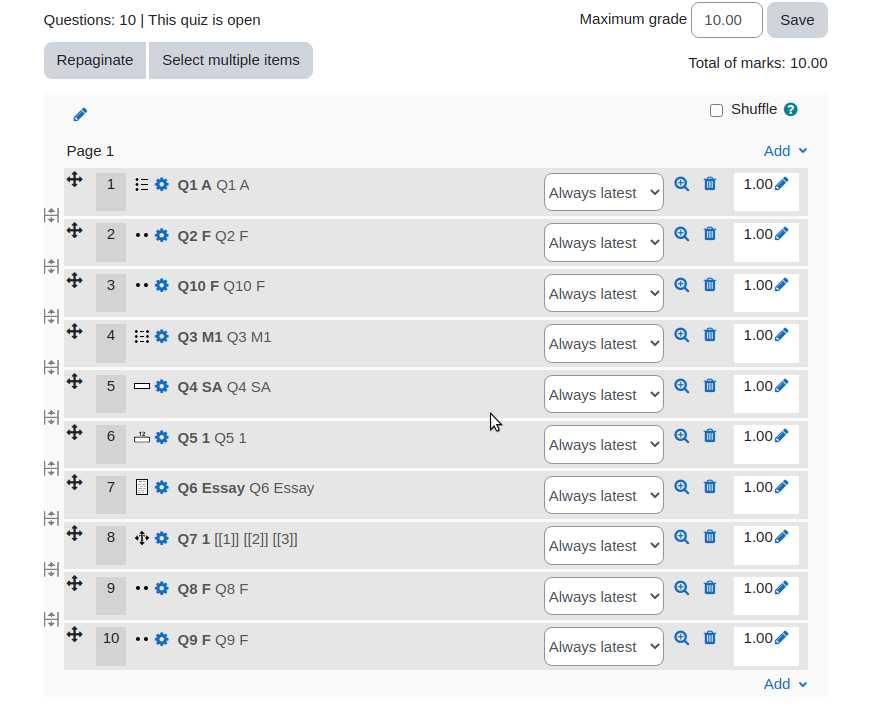
Task: Delete question Q8 F with trash icon
Action: point(710,588)
